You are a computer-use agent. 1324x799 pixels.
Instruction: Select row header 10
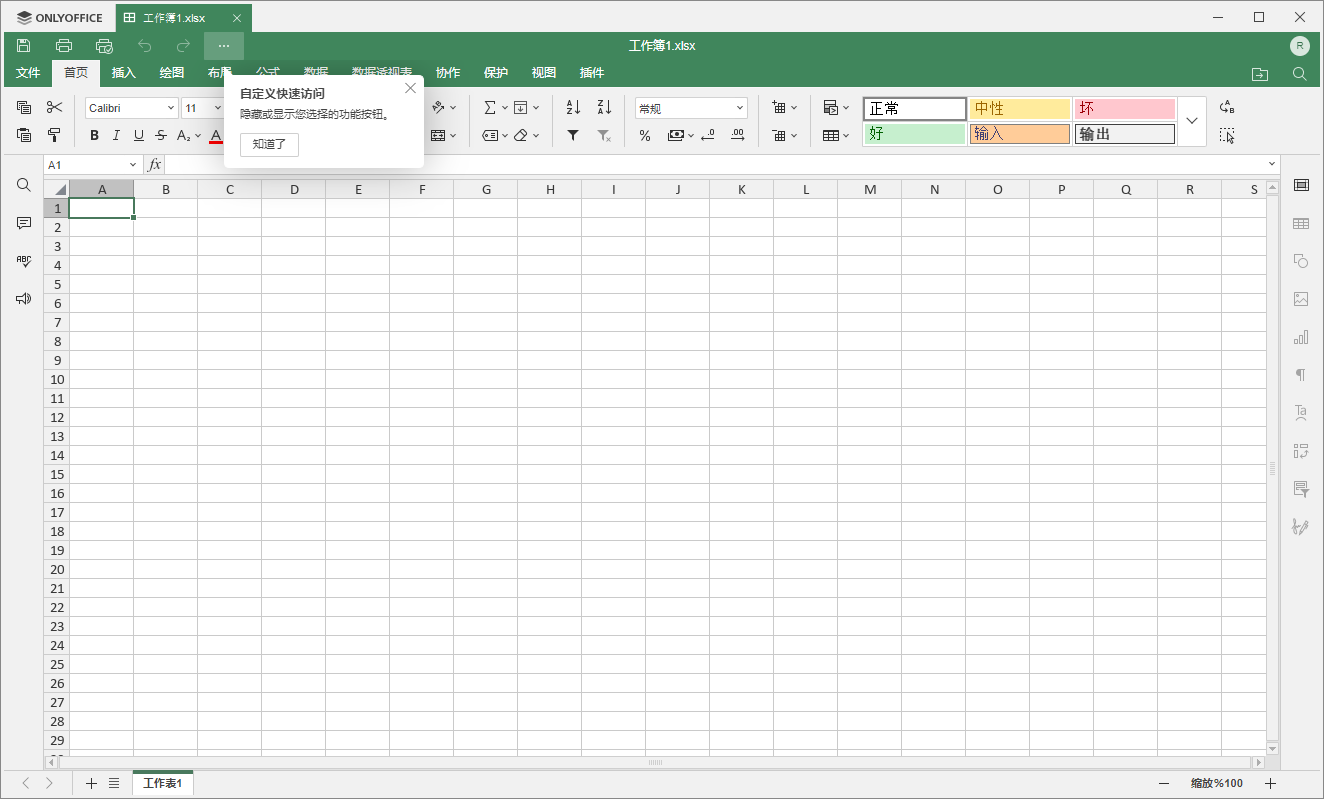click(57, 379)
